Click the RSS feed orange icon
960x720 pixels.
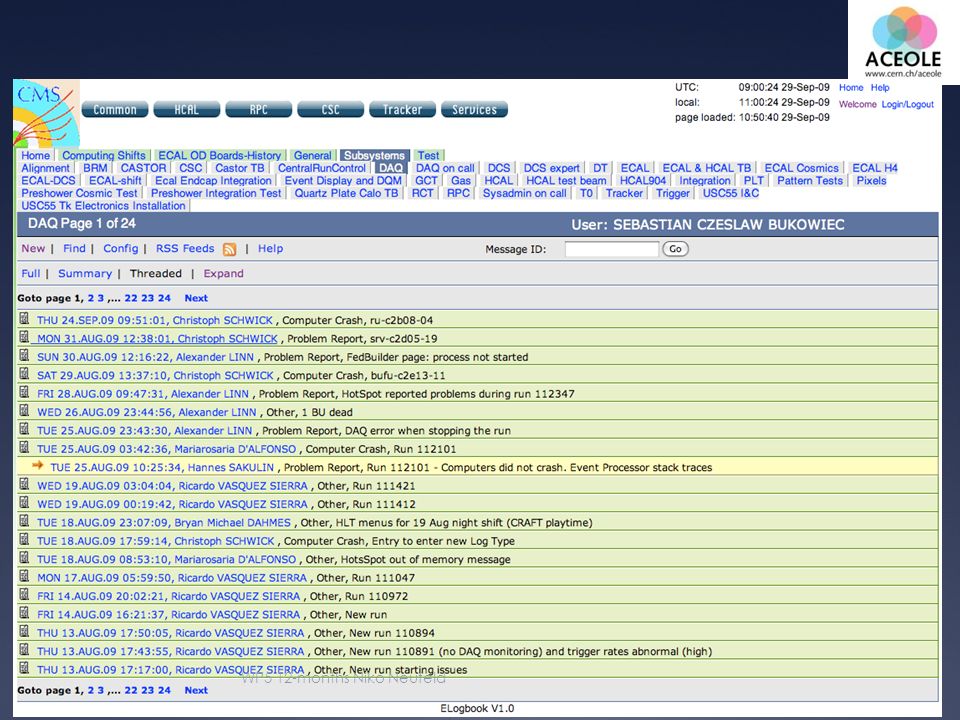[230, 249]
